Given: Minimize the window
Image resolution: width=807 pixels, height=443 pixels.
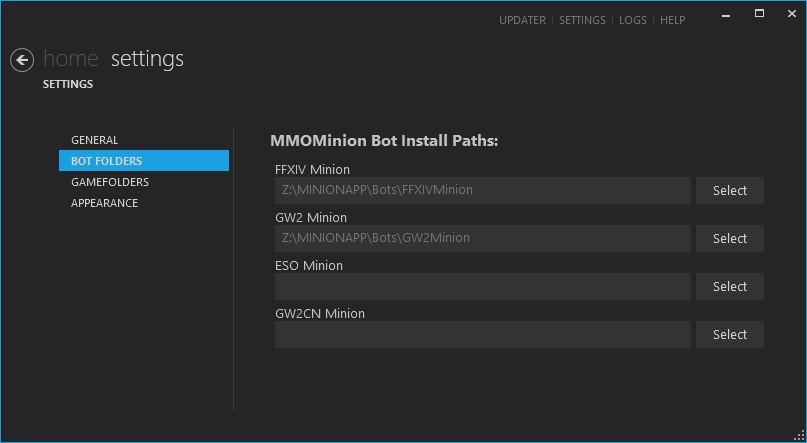Looking at the screenshot, I should point(726,14).
